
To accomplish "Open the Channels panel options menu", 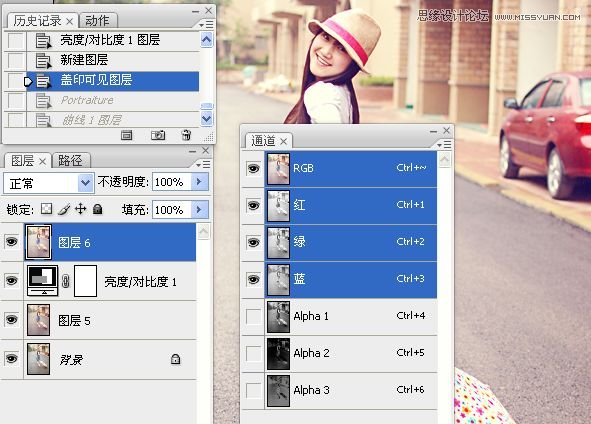I will 444,144.
